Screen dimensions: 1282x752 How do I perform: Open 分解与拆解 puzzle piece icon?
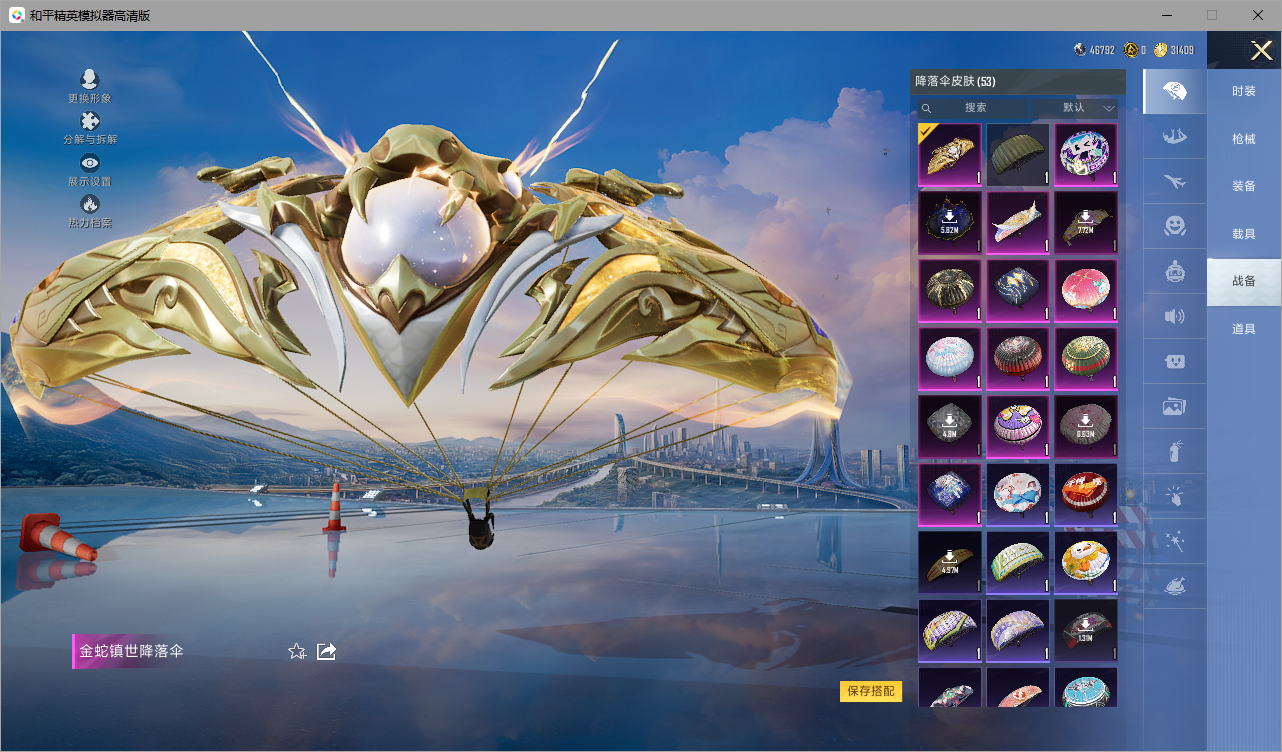[90, 121]
